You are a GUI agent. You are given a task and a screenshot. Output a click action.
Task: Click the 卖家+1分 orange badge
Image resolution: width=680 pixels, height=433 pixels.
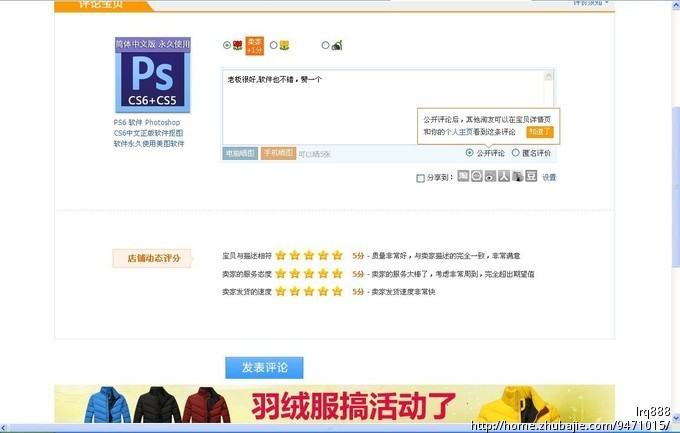point(255,46)
